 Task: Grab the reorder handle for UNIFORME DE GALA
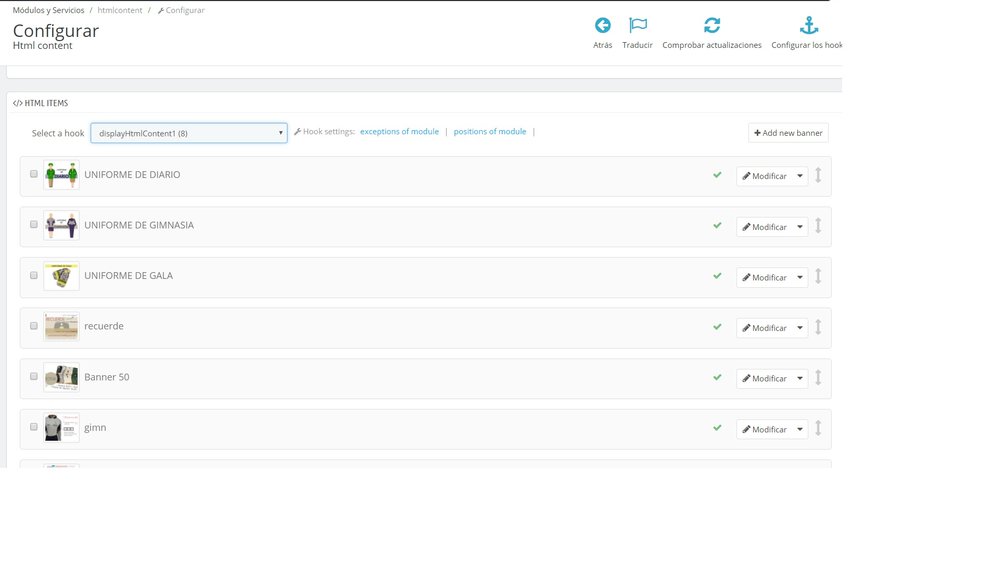[818, 276]
